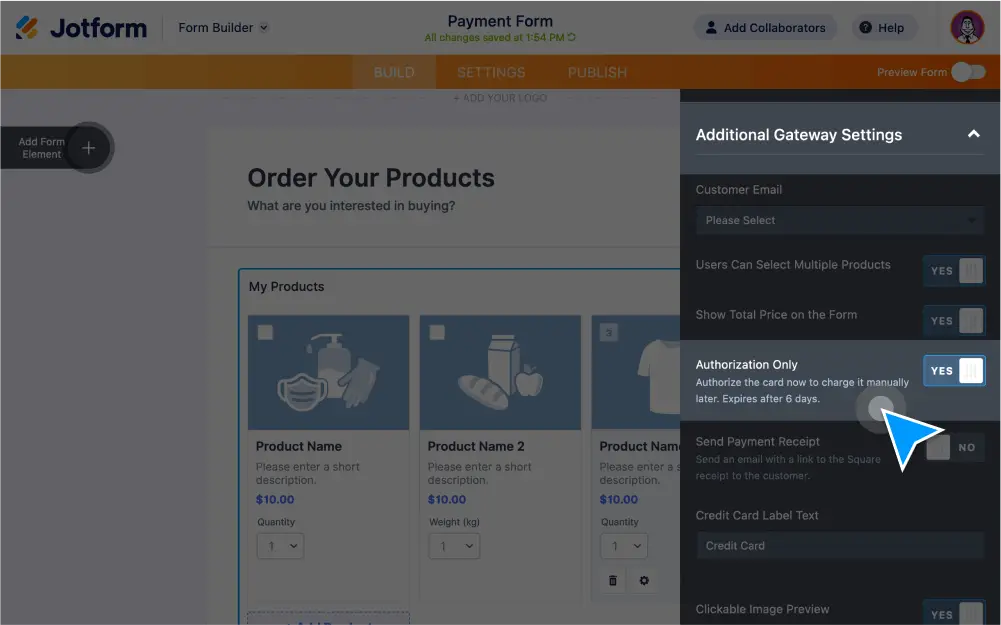Open the Add Form Element panel with the plus icon
The height and width of the screenshot is (625, 1001).
point(88,147)
